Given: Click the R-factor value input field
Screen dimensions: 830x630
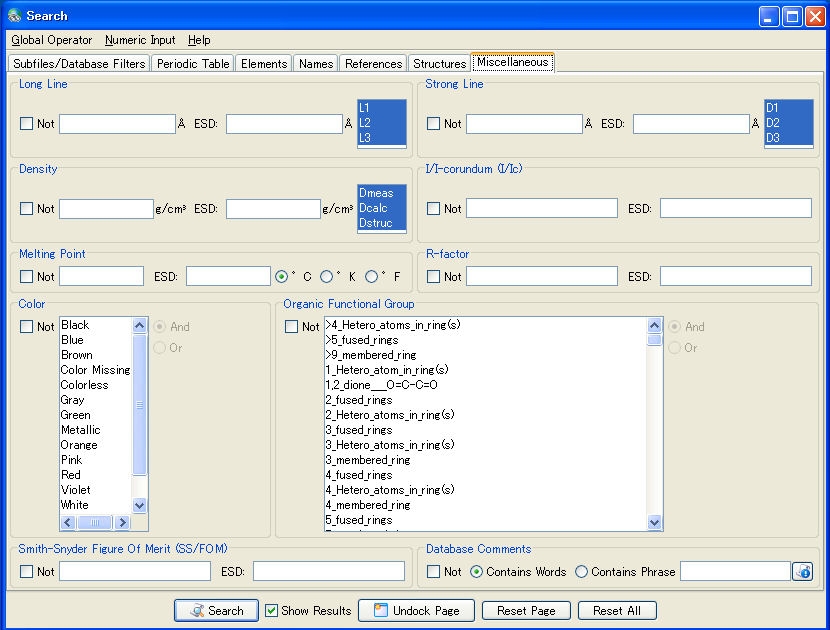Looking at the screenshot, I should pyautogui.click(x=542, y=276).
